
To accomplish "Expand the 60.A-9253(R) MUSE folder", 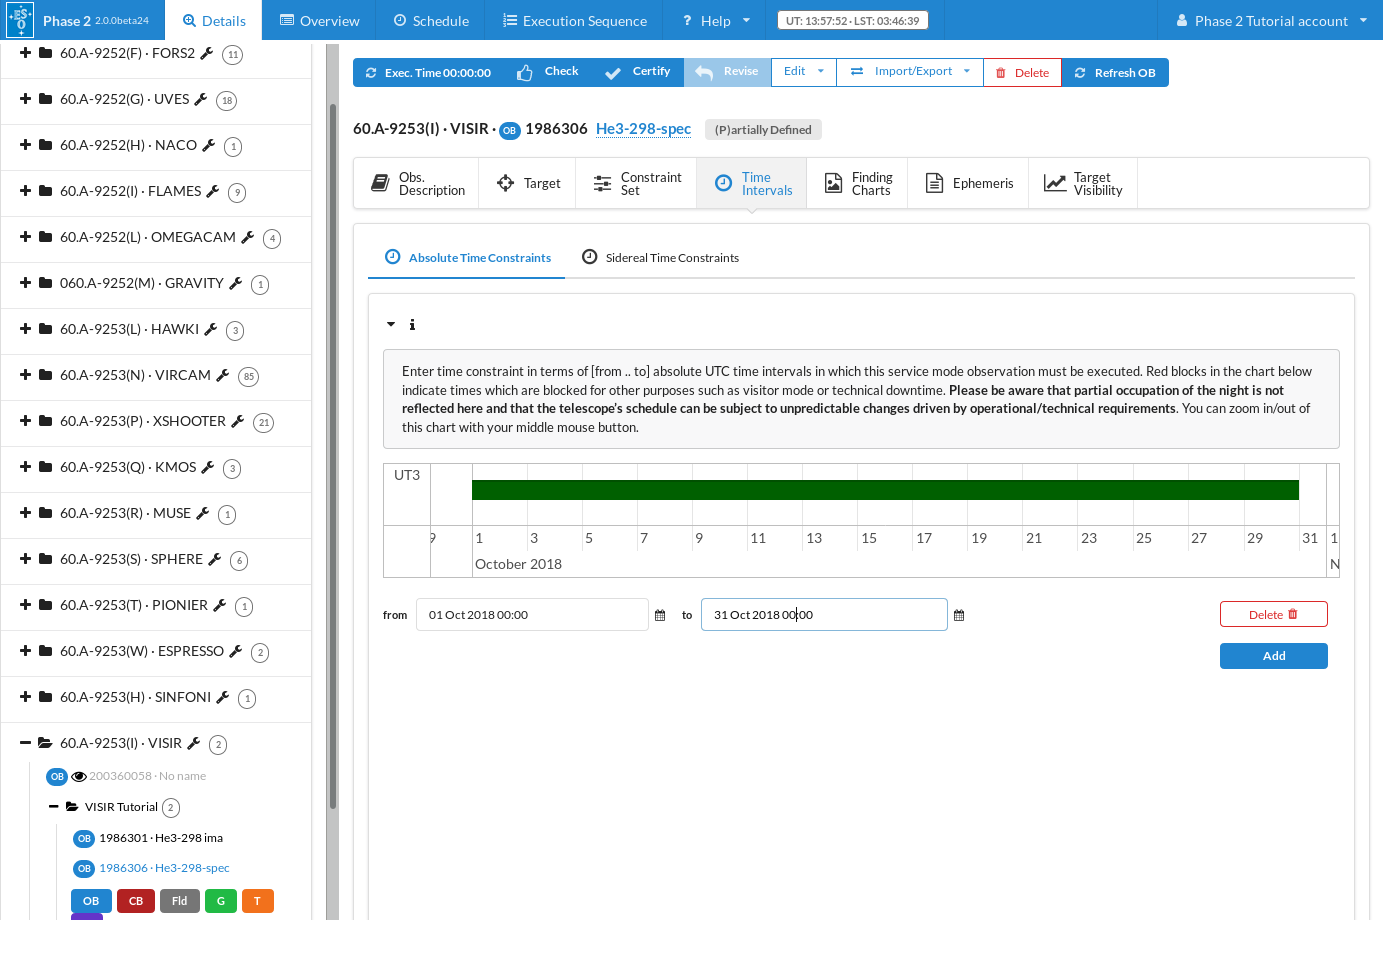I will [x=26, y=513].
